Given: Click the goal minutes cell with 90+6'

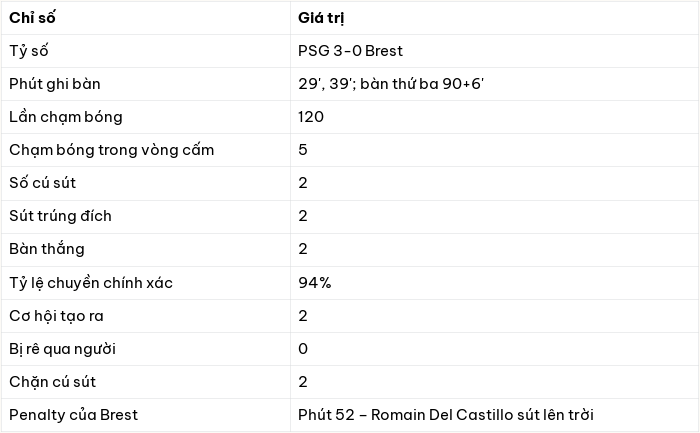Looking at the screenshot, I should 494,84.
